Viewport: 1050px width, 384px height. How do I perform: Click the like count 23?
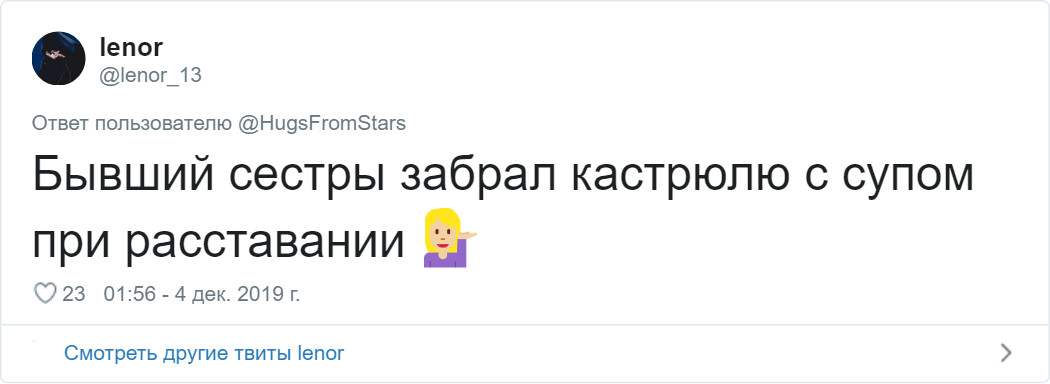click(x=74, y=294)
